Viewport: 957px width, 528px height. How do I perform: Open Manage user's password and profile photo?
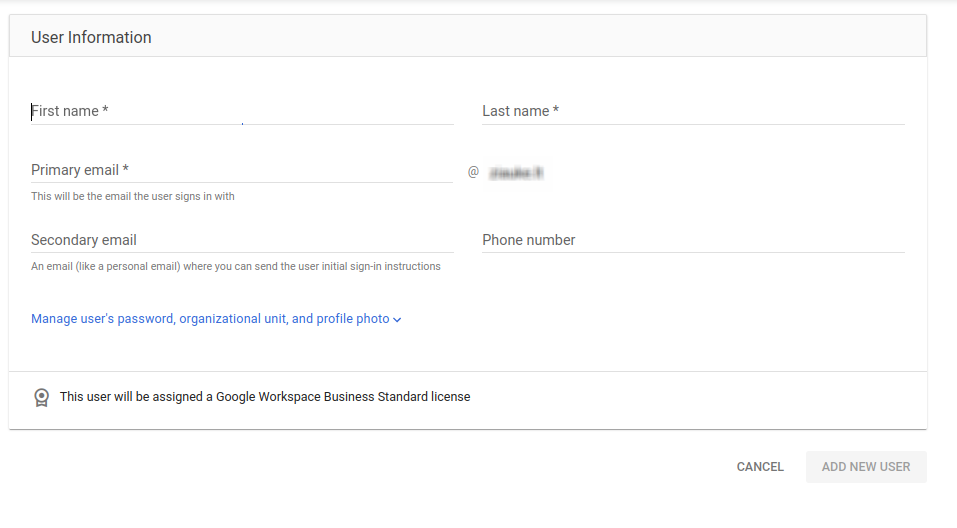[x=210, y=319]
